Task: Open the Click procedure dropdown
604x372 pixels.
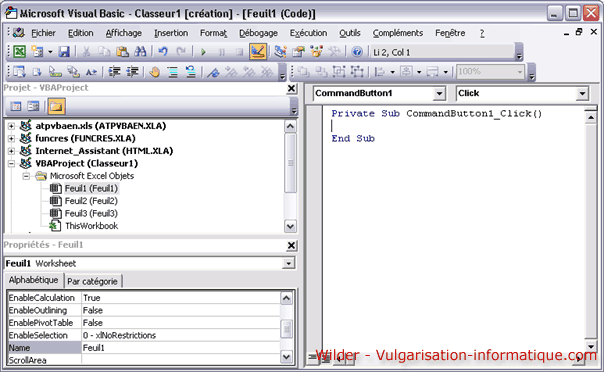Action: [x=582, y=93]
